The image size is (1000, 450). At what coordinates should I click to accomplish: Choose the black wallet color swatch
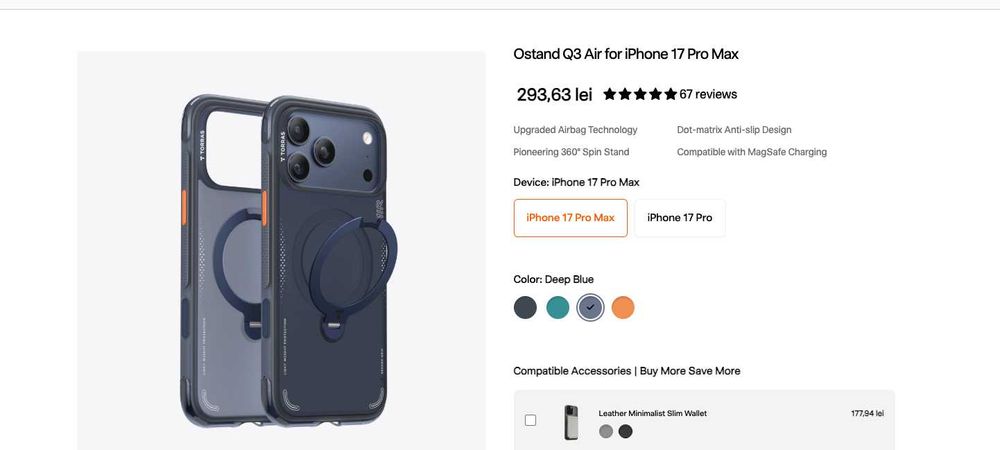pyautogui.click(x=626, y=432)
